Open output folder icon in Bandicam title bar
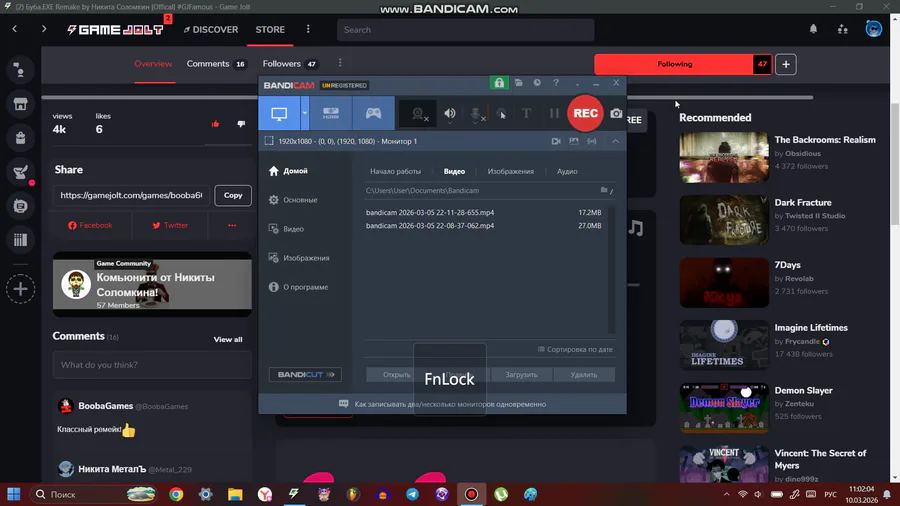Screen dimensions: 900x506 [x=518, y=83]
